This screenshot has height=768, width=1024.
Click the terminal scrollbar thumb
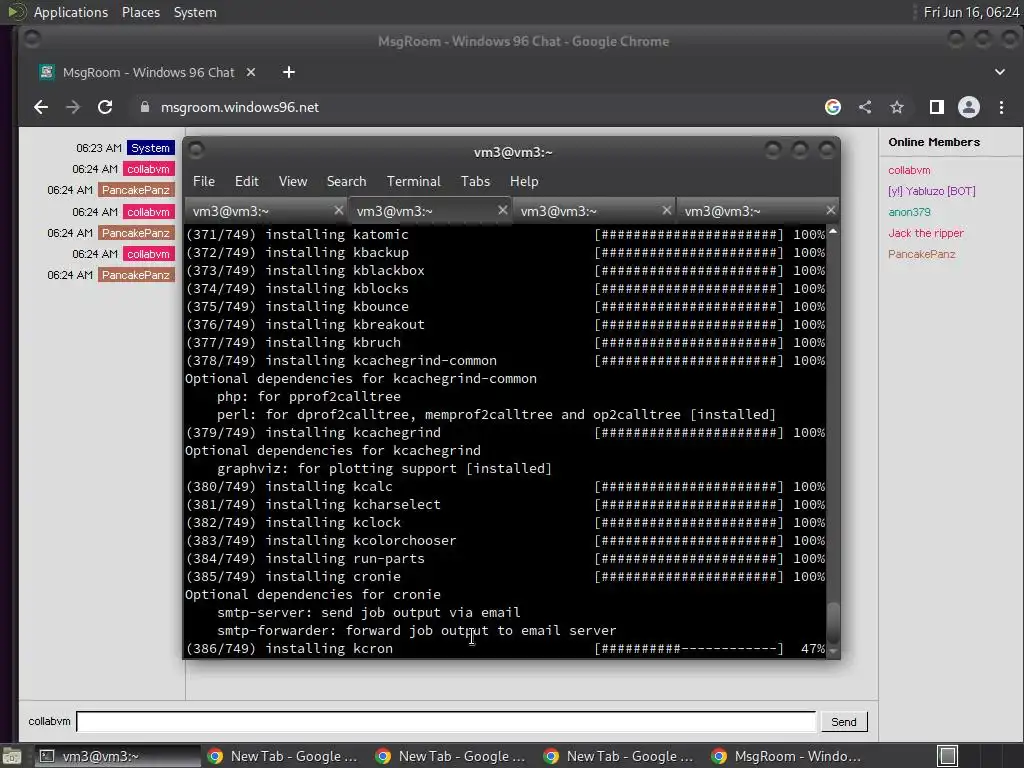[833, 623]
